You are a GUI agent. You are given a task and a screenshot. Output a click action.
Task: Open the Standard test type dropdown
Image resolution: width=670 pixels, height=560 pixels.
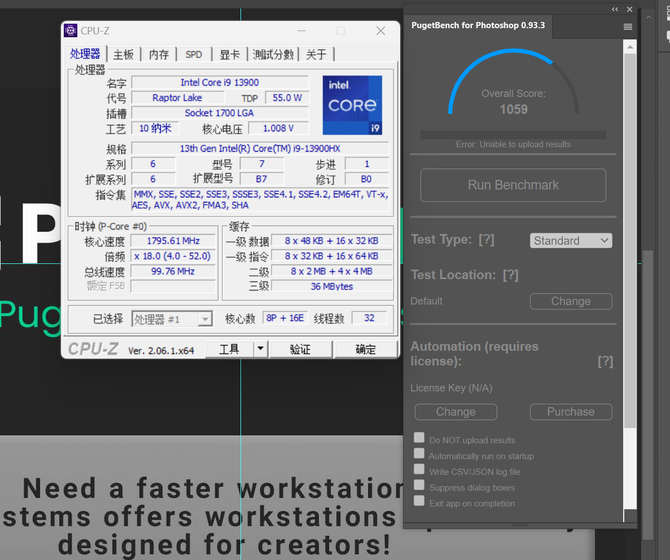point(571,240)
